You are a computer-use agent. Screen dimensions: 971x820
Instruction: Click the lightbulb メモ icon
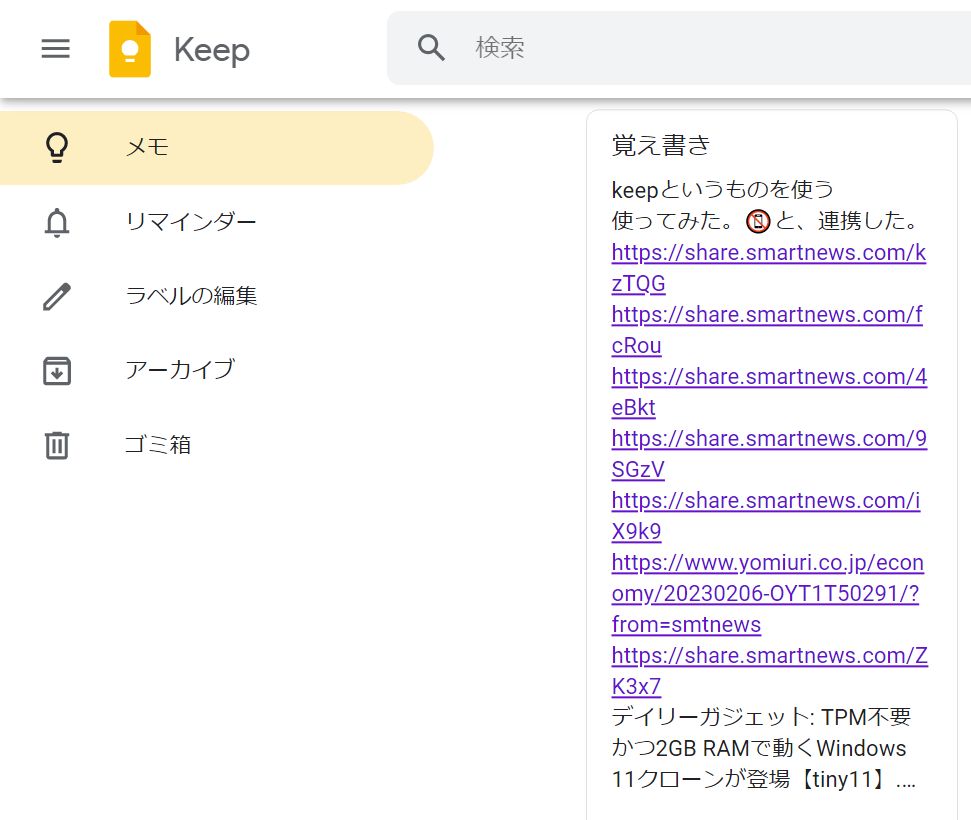tap(57, 147)
